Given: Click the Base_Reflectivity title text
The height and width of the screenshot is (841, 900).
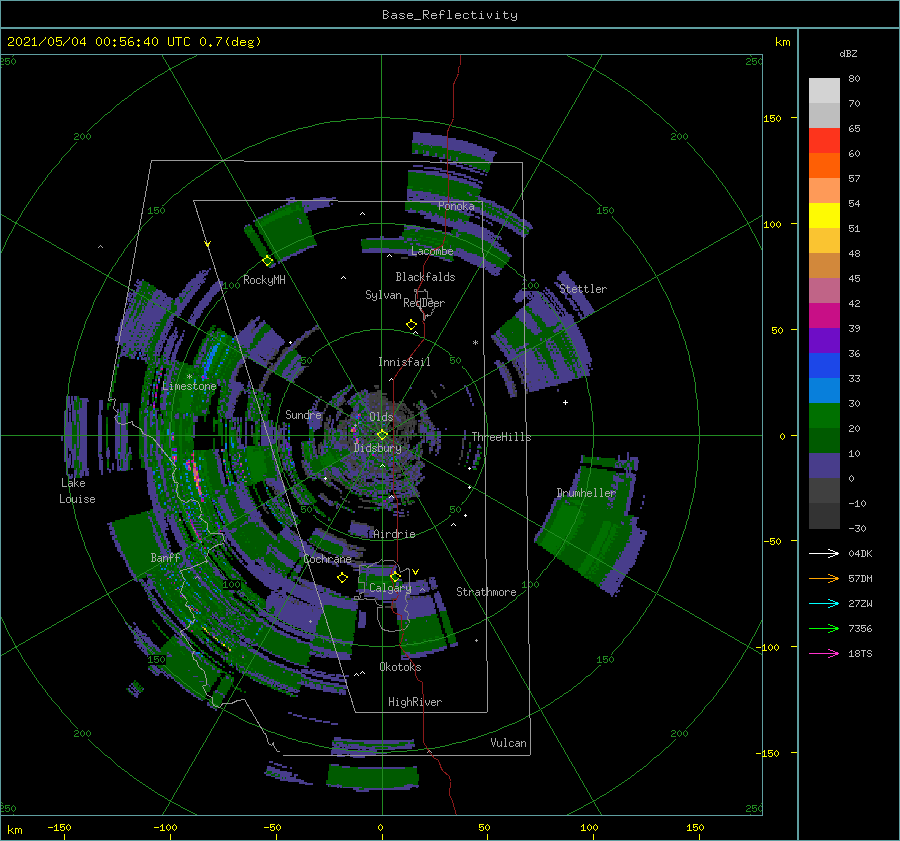Looking at the screenshot, I should (x=450, y=15).
